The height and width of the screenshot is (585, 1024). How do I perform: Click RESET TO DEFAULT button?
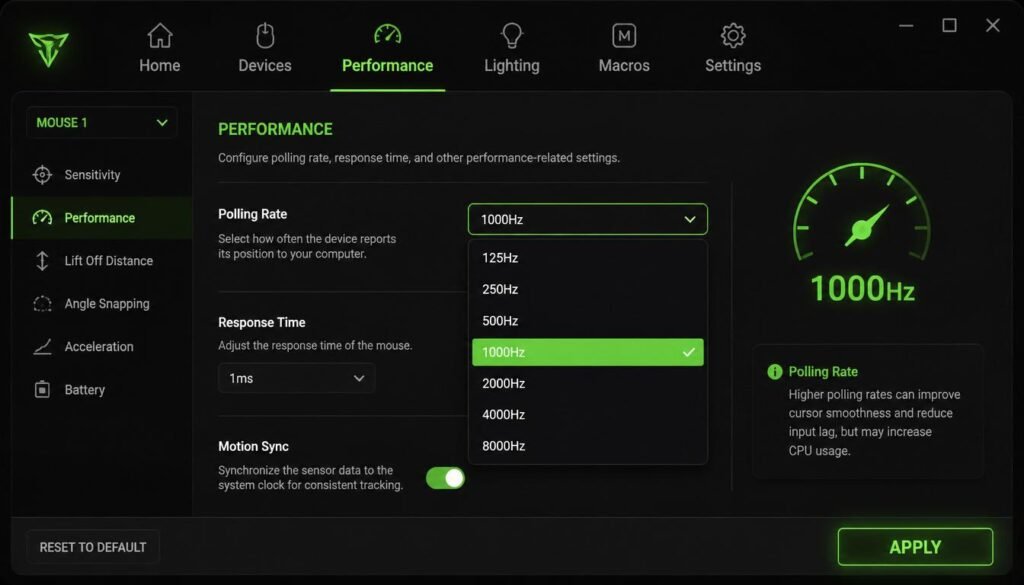click(93, 547)
